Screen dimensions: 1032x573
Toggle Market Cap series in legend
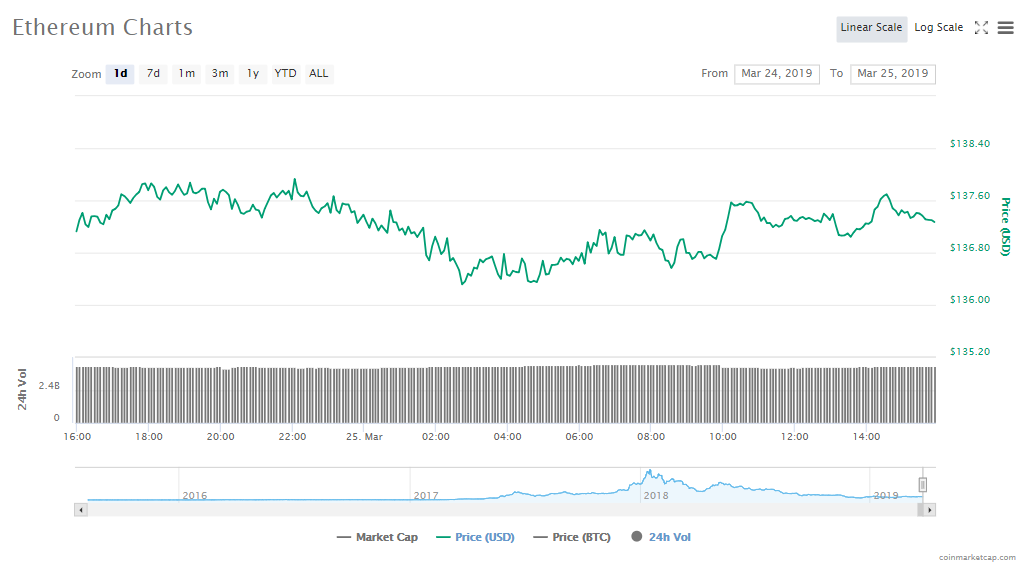(x=377, y=537)
